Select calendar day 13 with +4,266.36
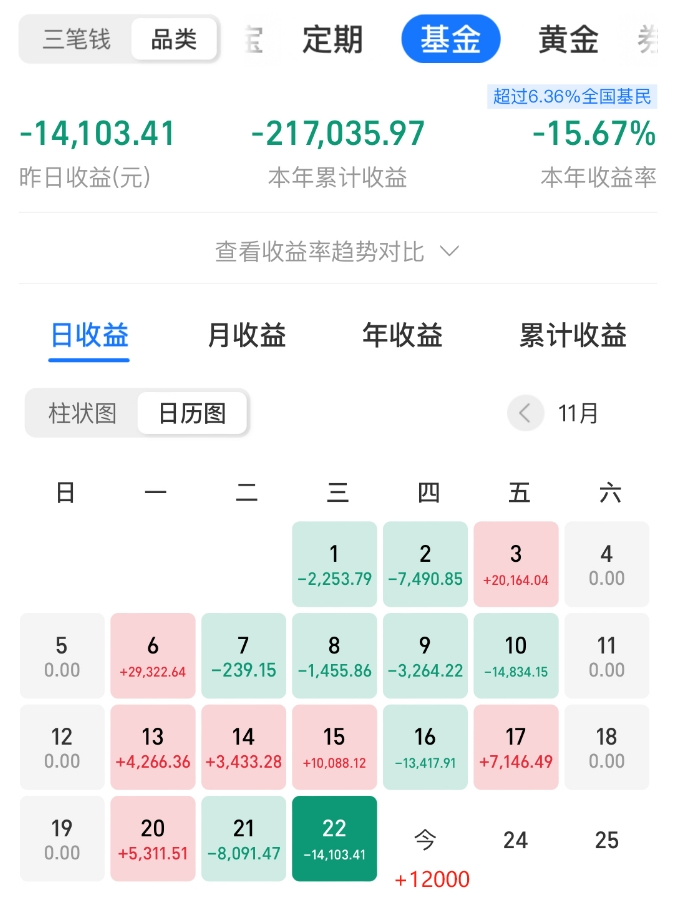This screenshot has height=917, width=676. click(153, 747)
